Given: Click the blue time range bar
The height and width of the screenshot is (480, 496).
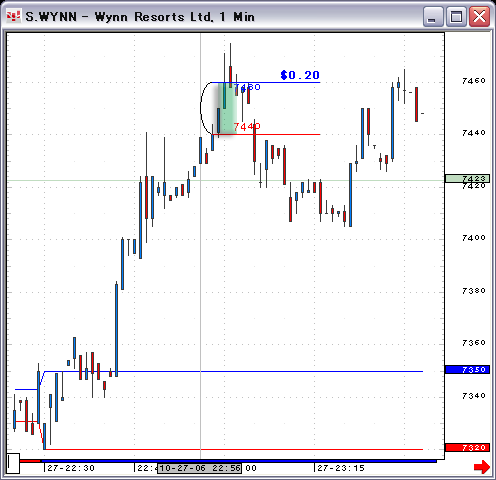Looking at the screenshot, I should point(238,461).
